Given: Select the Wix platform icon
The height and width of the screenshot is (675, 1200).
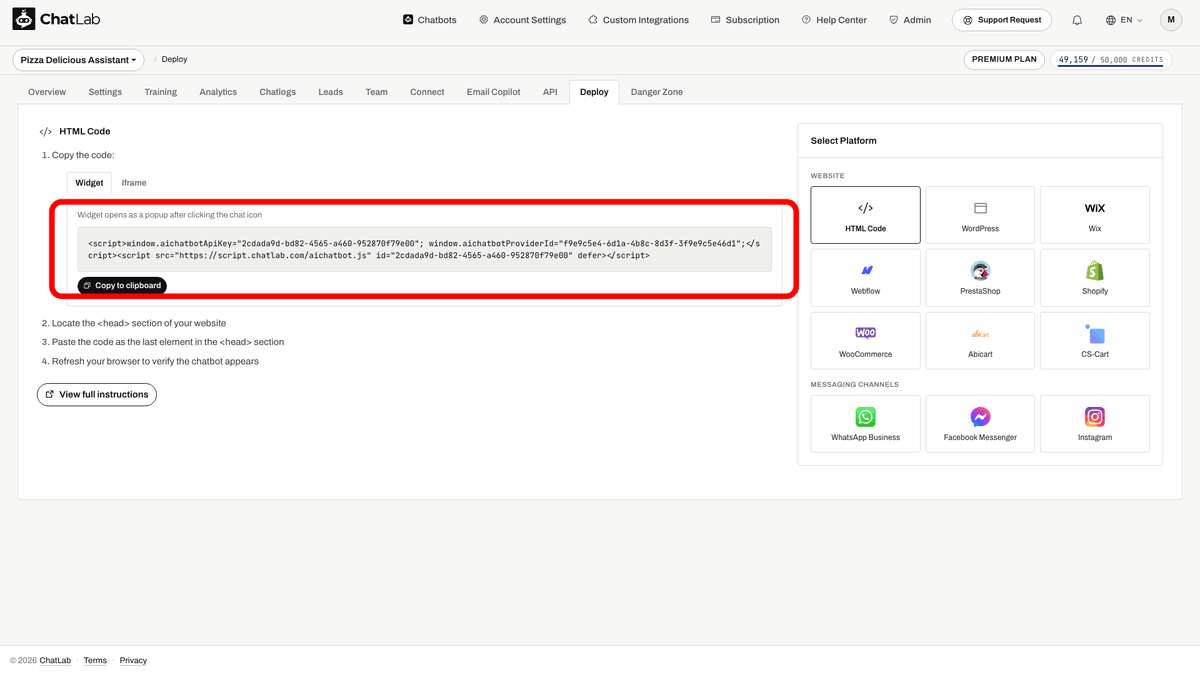Looking at the screenshot, I should click(1095, 208).
